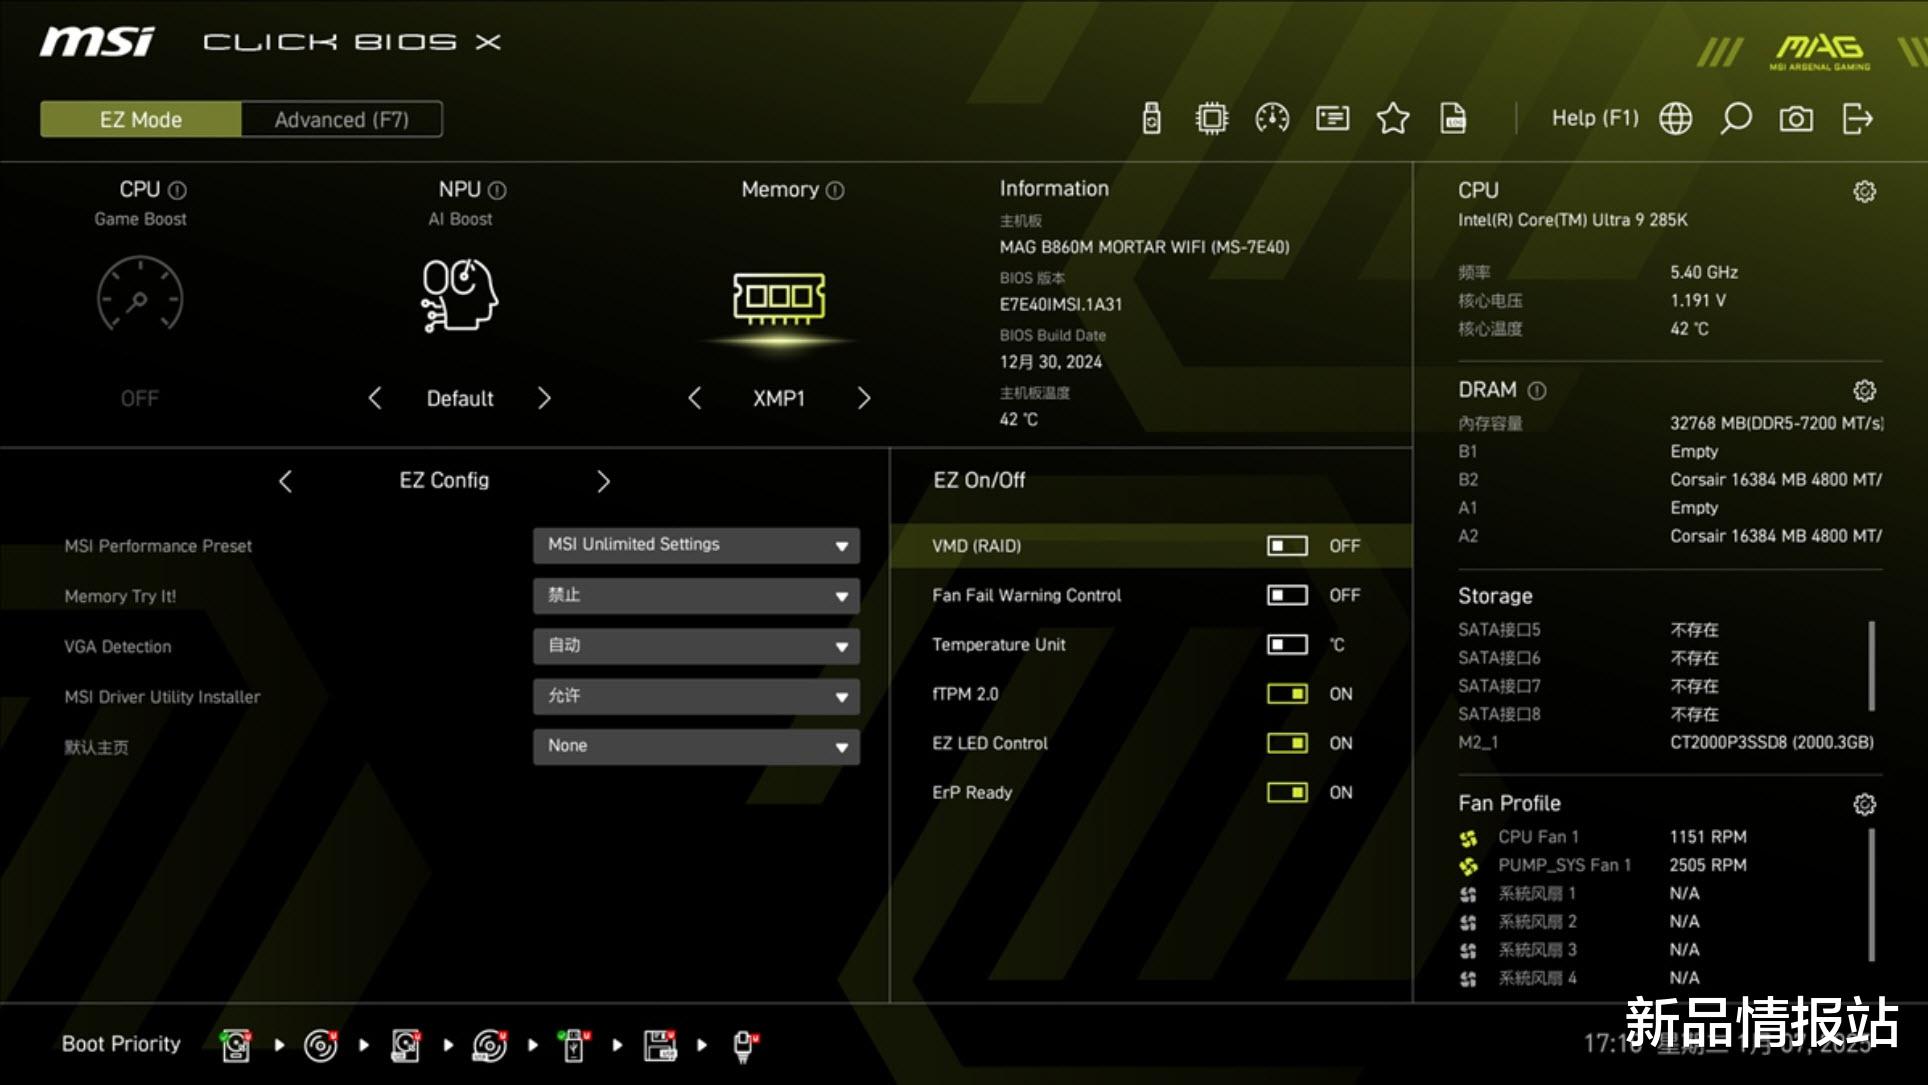Image resolution: width=1928 pixels, height=1085 pixels.
Task: Click Memory previous arrow left of XMP1
Action: click(x=695, y=398)
